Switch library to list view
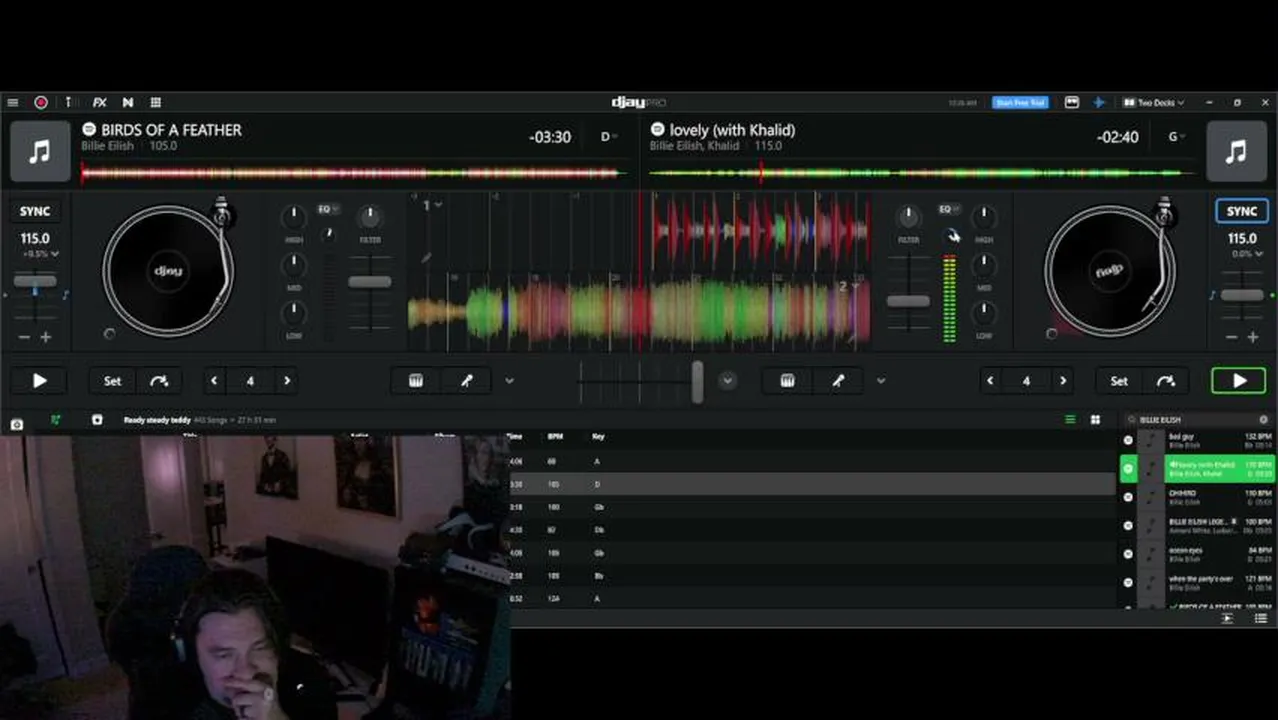This screenshot has height=720, width=1278. [x=1070, y=420]
